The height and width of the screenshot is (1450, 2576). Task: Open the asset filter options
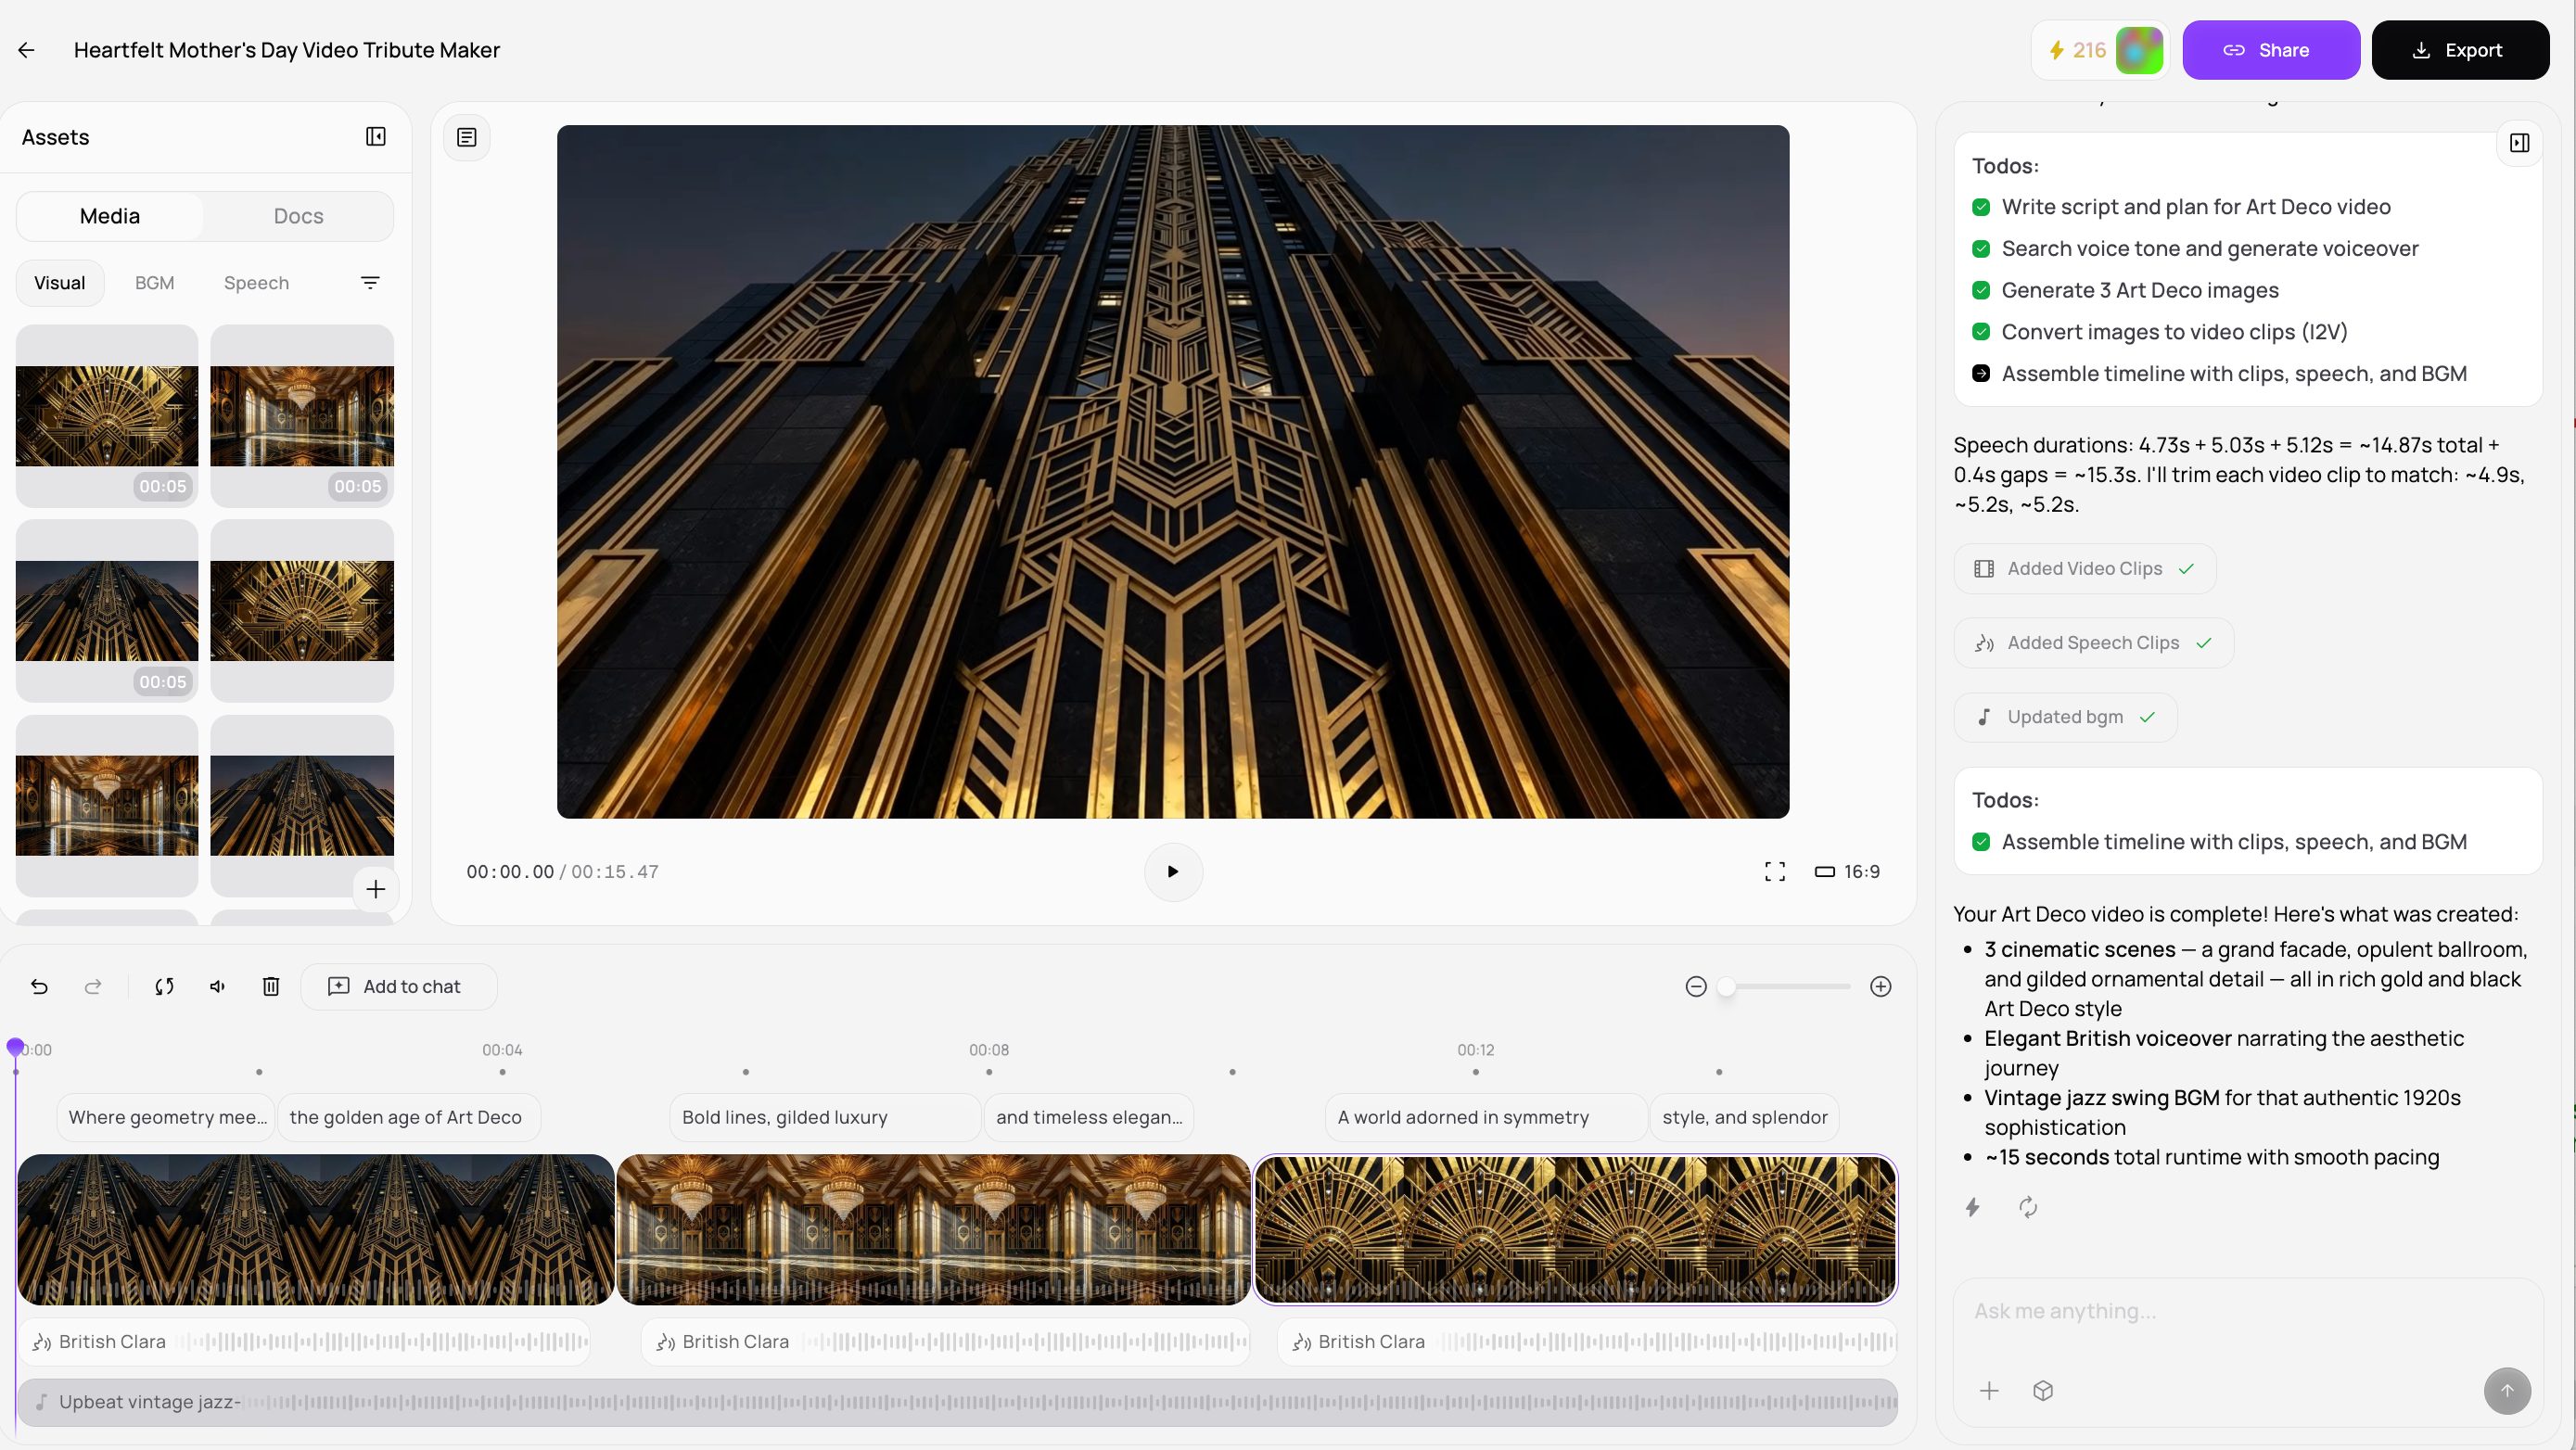[x=370, y=283]
